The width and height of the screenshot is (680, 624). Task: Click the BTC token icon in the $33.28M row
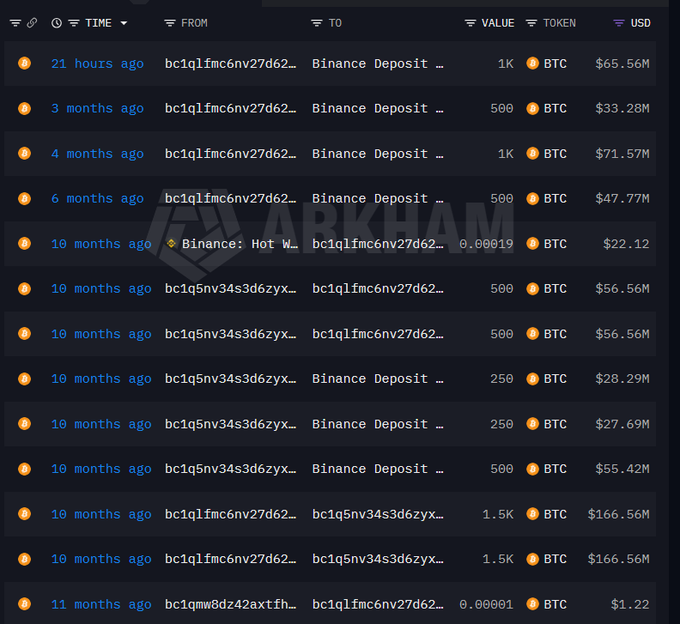click(533, 108)
